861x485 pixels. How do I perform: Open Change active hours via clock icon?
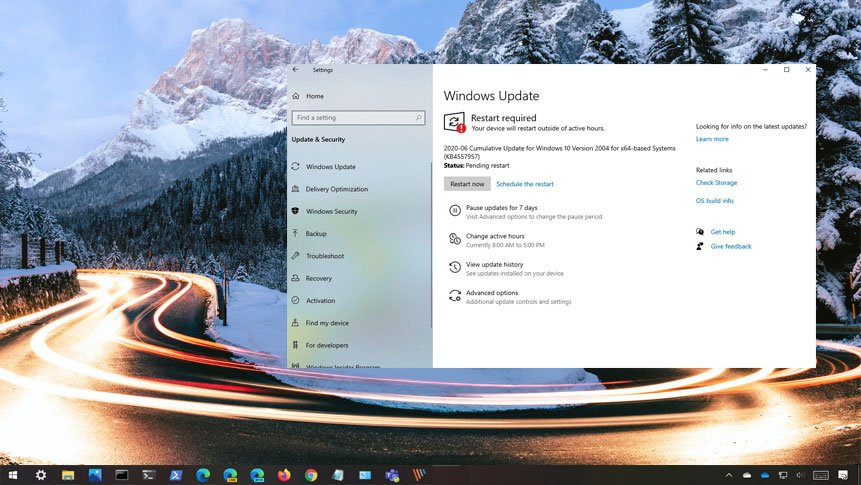tap(455, 239)
